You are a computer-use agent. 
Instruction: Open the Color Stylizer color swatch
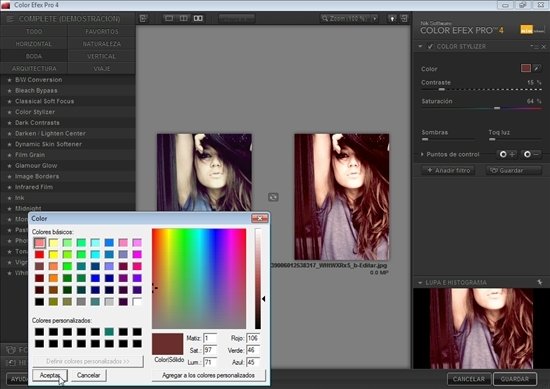(525, 68)
